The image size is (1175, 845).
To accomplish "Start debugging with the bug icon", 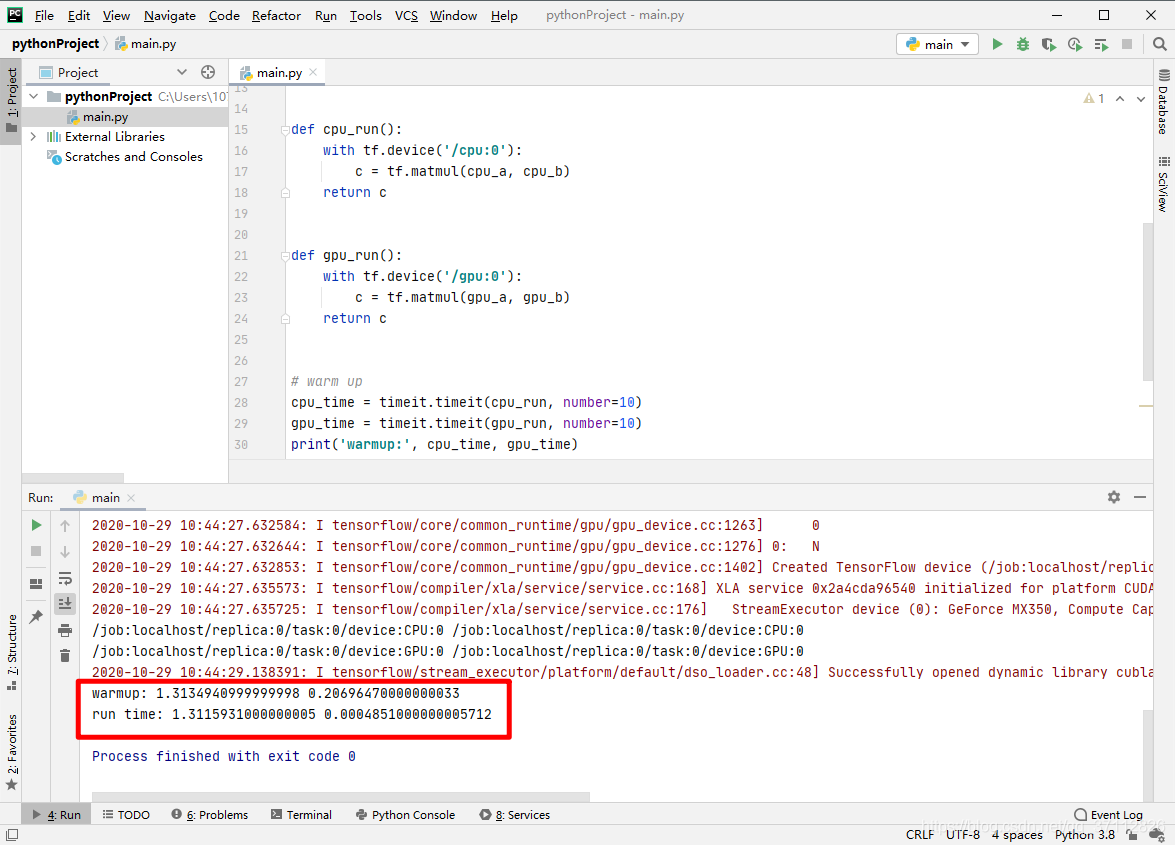I will click(x=1023, y=44).
